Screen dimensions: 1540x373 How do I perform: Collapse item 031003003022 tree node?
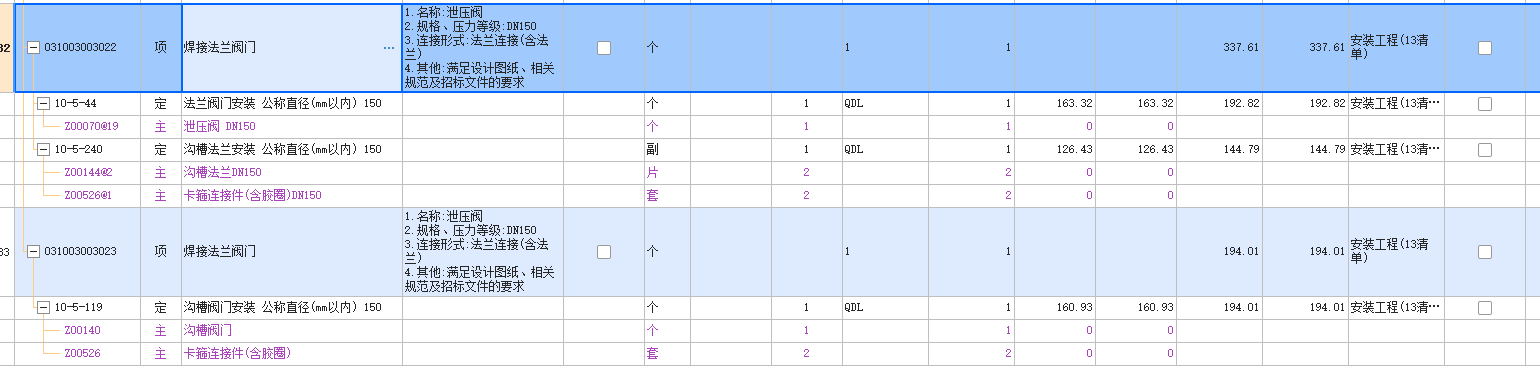(x=34, y=47)
